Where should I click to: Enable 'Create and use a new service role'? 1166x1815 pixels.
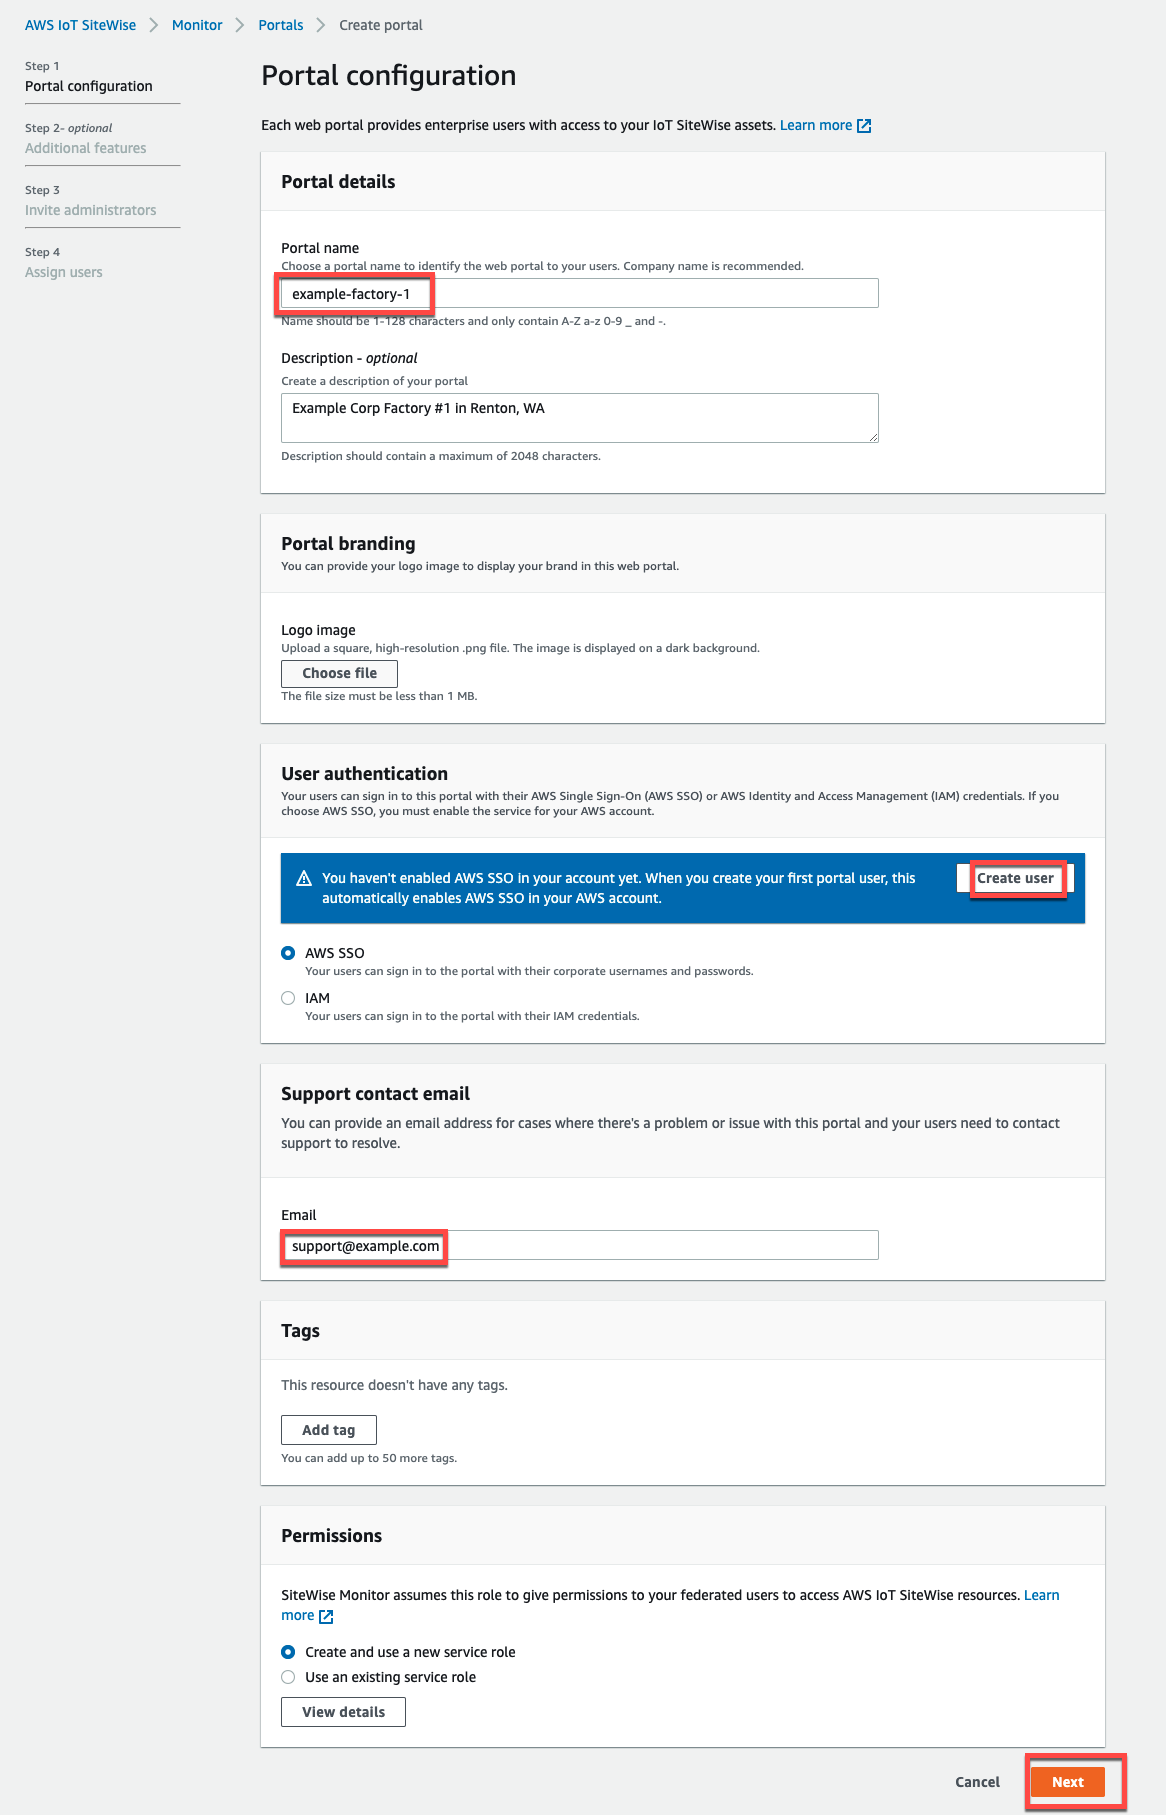tap(288, 1652)
